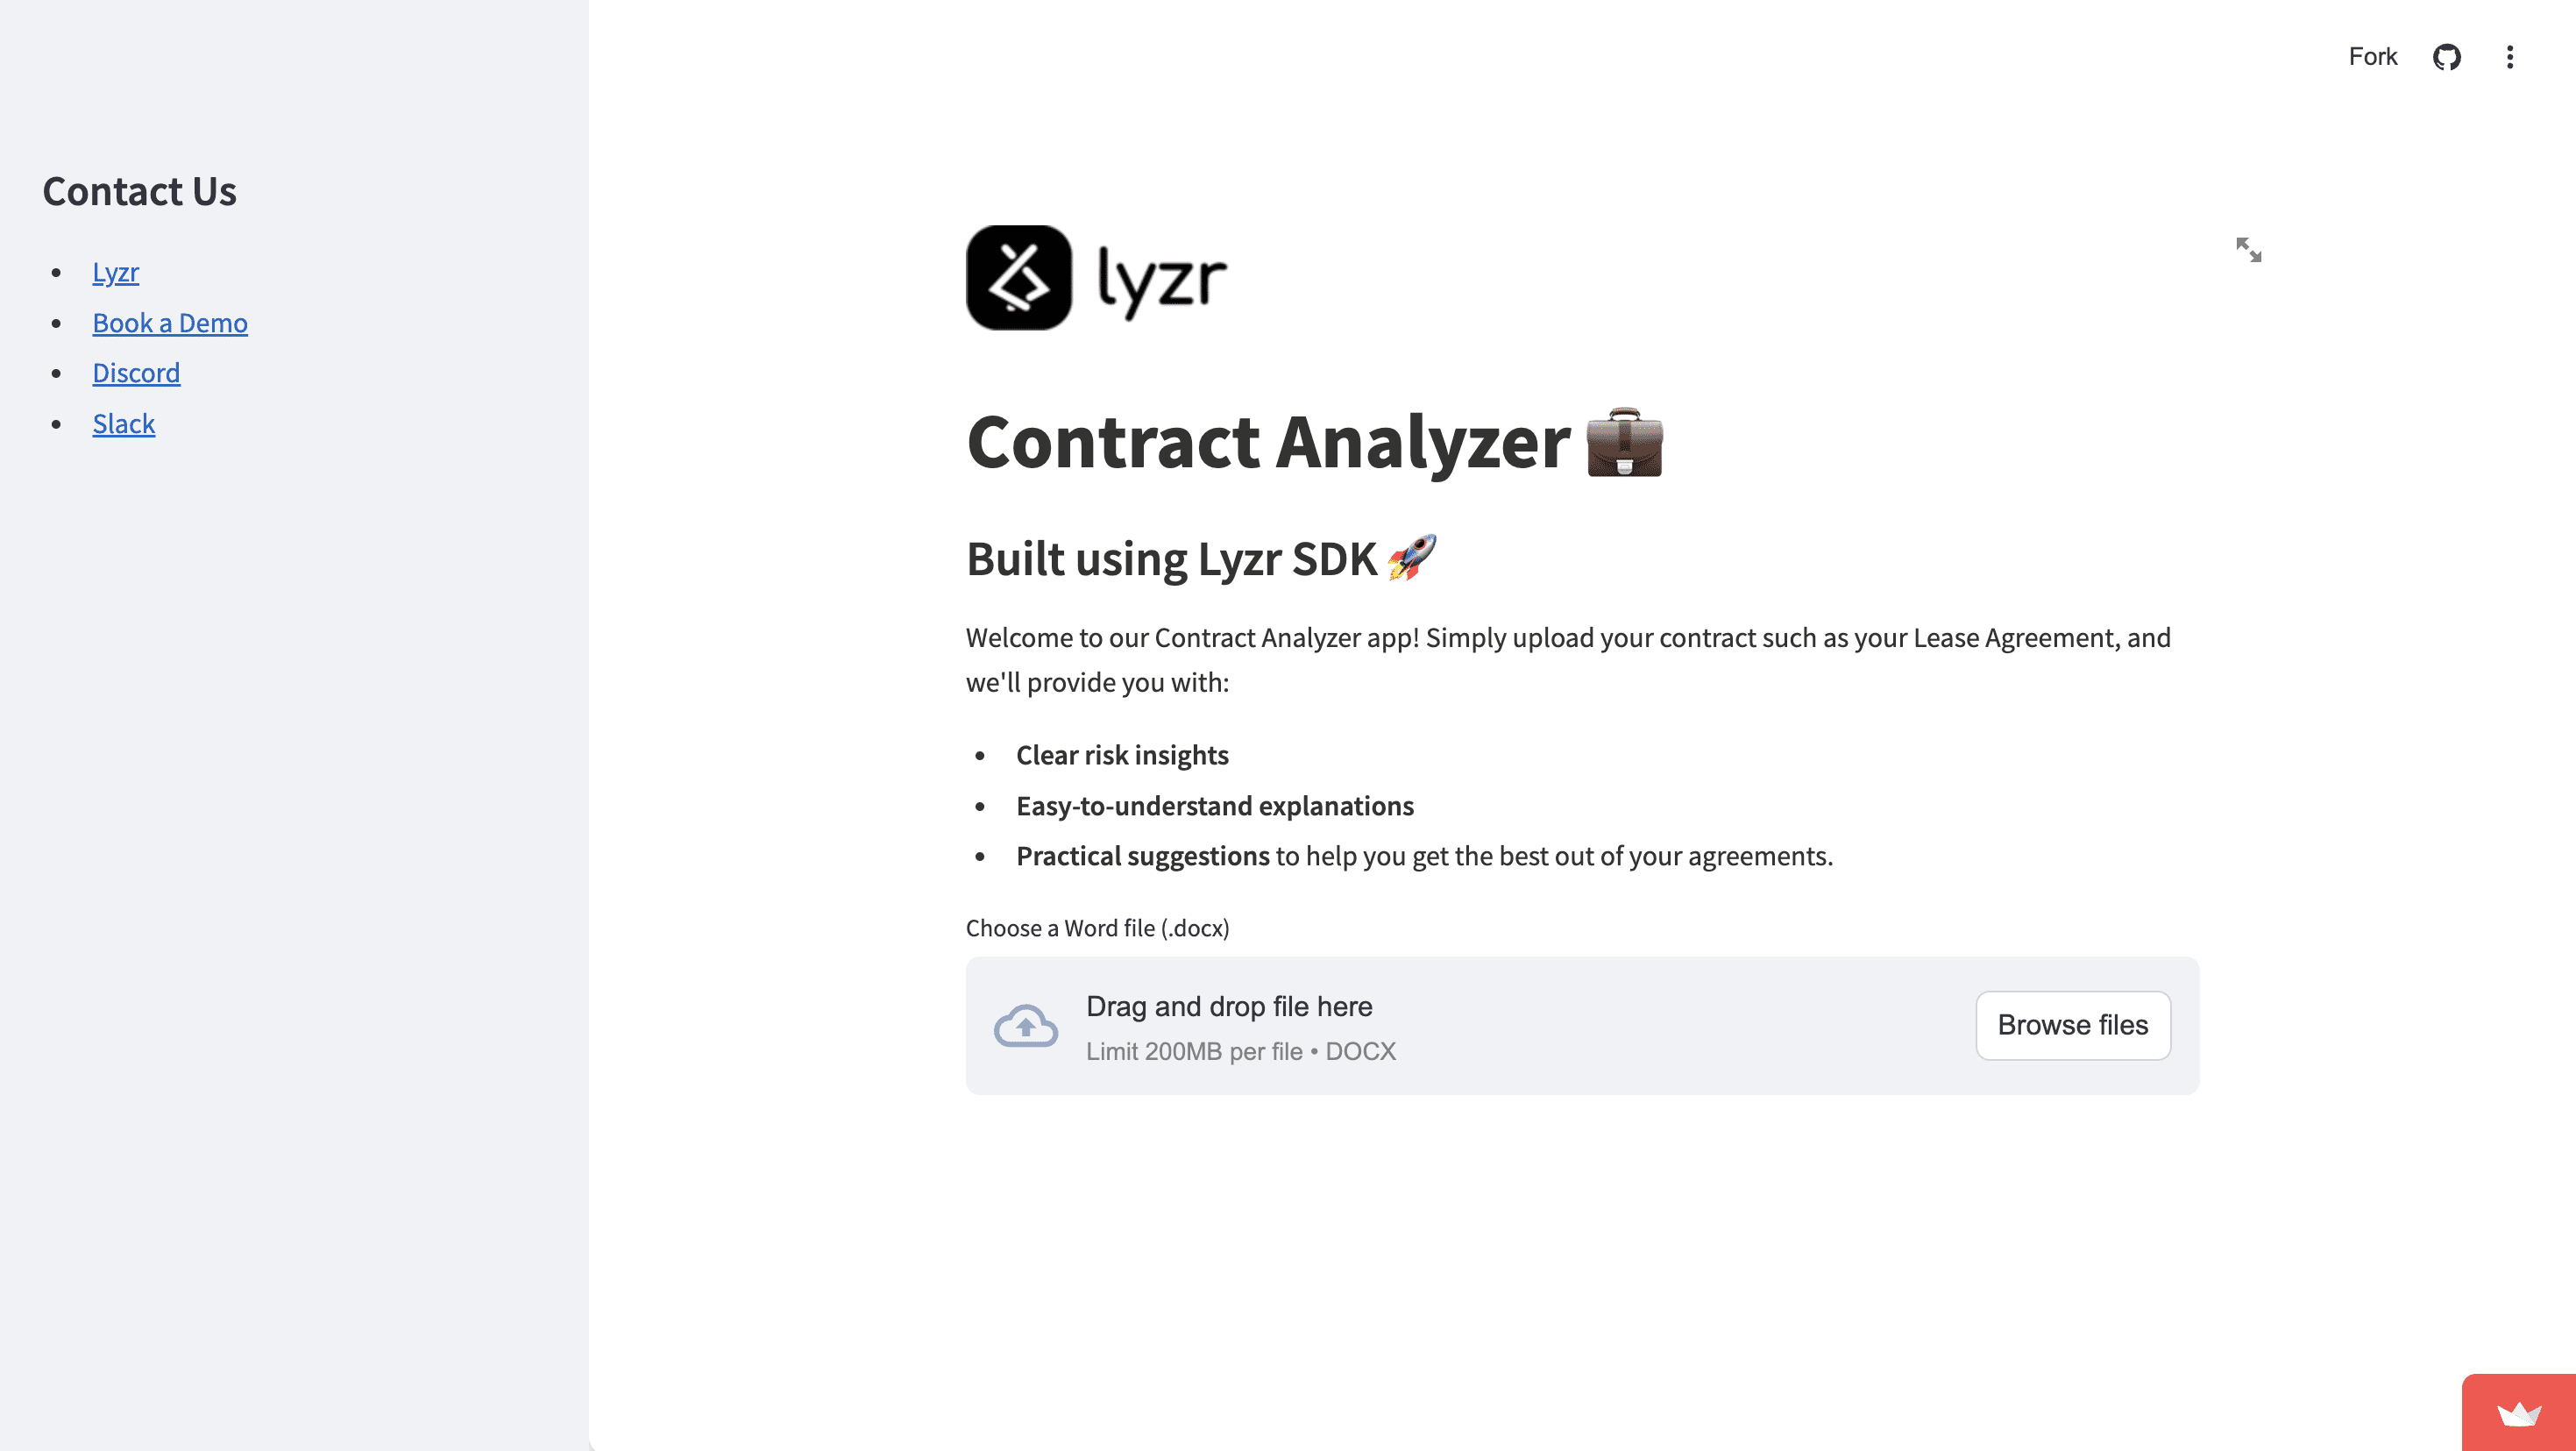This screenshot has height=1451, width=2576.
Task: Click the 'Choose a Word file (.docx)' label
Action: pos(1097,928)
